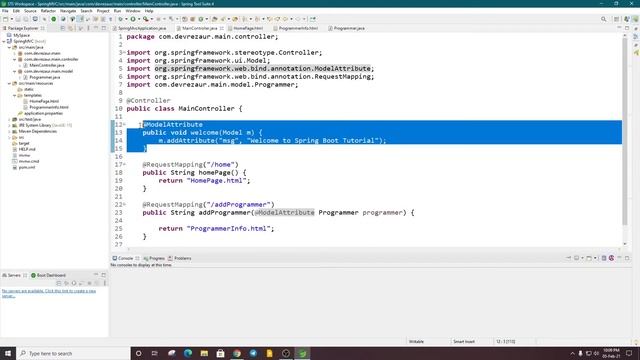Image resolution: width=640 pixels, height=360 pixels.
Task: Open the Window menu
Action: pos(133,11)
